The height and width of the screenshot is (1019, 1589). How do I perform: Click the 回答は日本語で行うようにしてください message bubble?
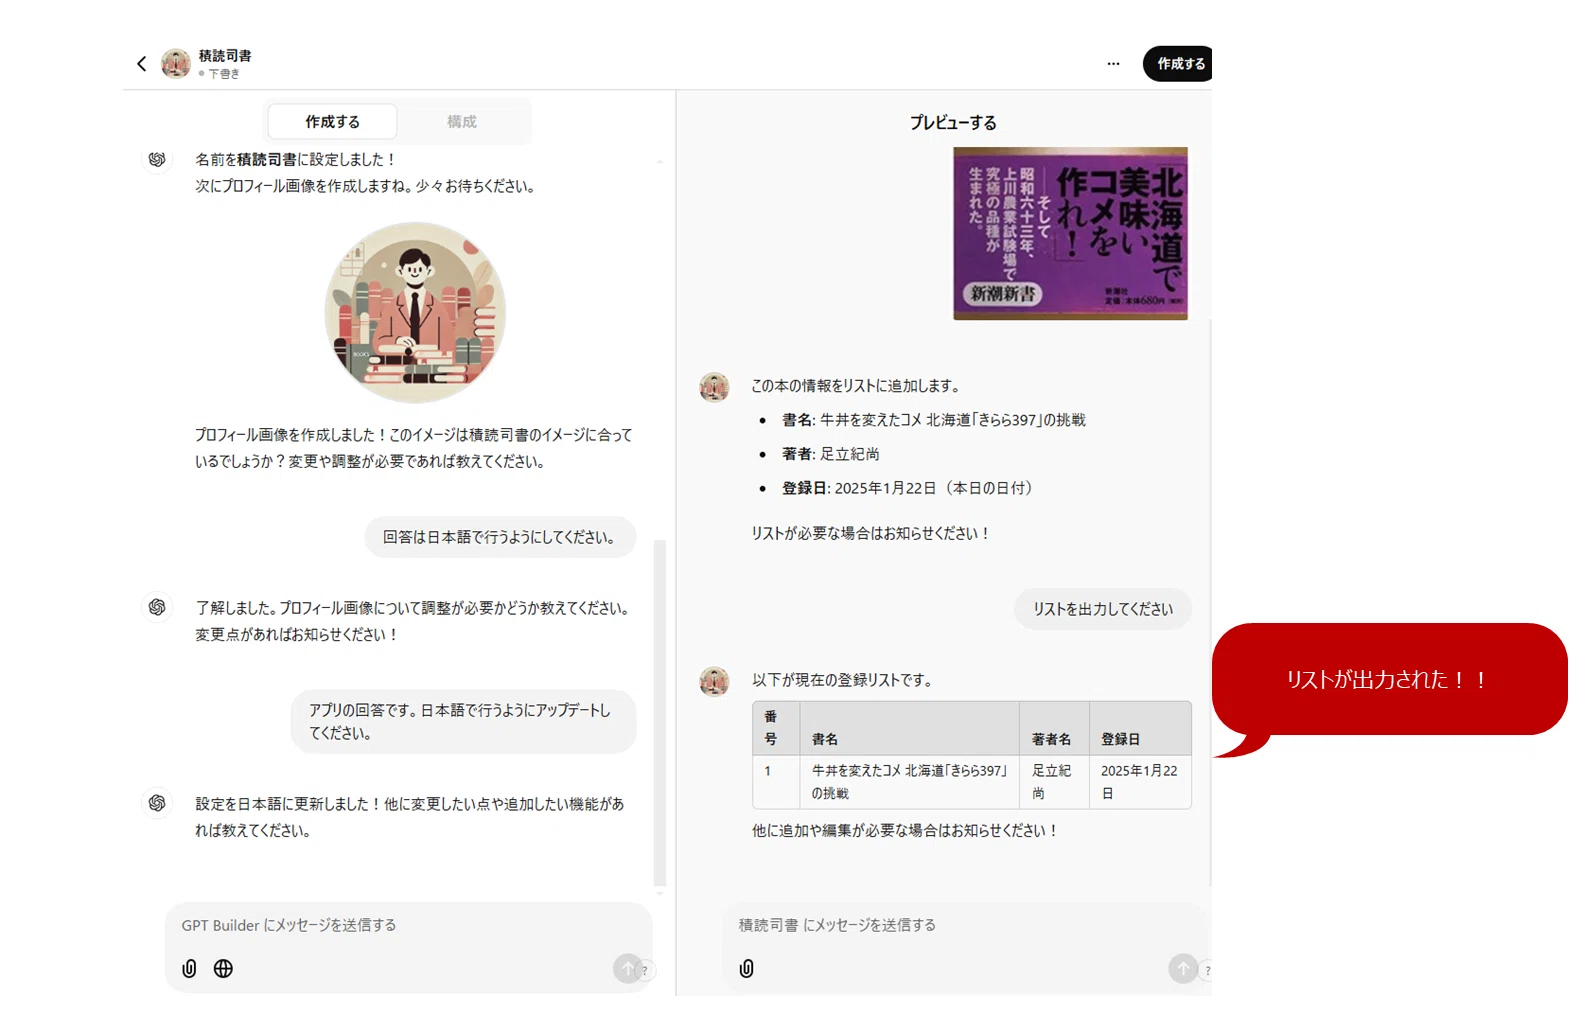coord(500,537)
